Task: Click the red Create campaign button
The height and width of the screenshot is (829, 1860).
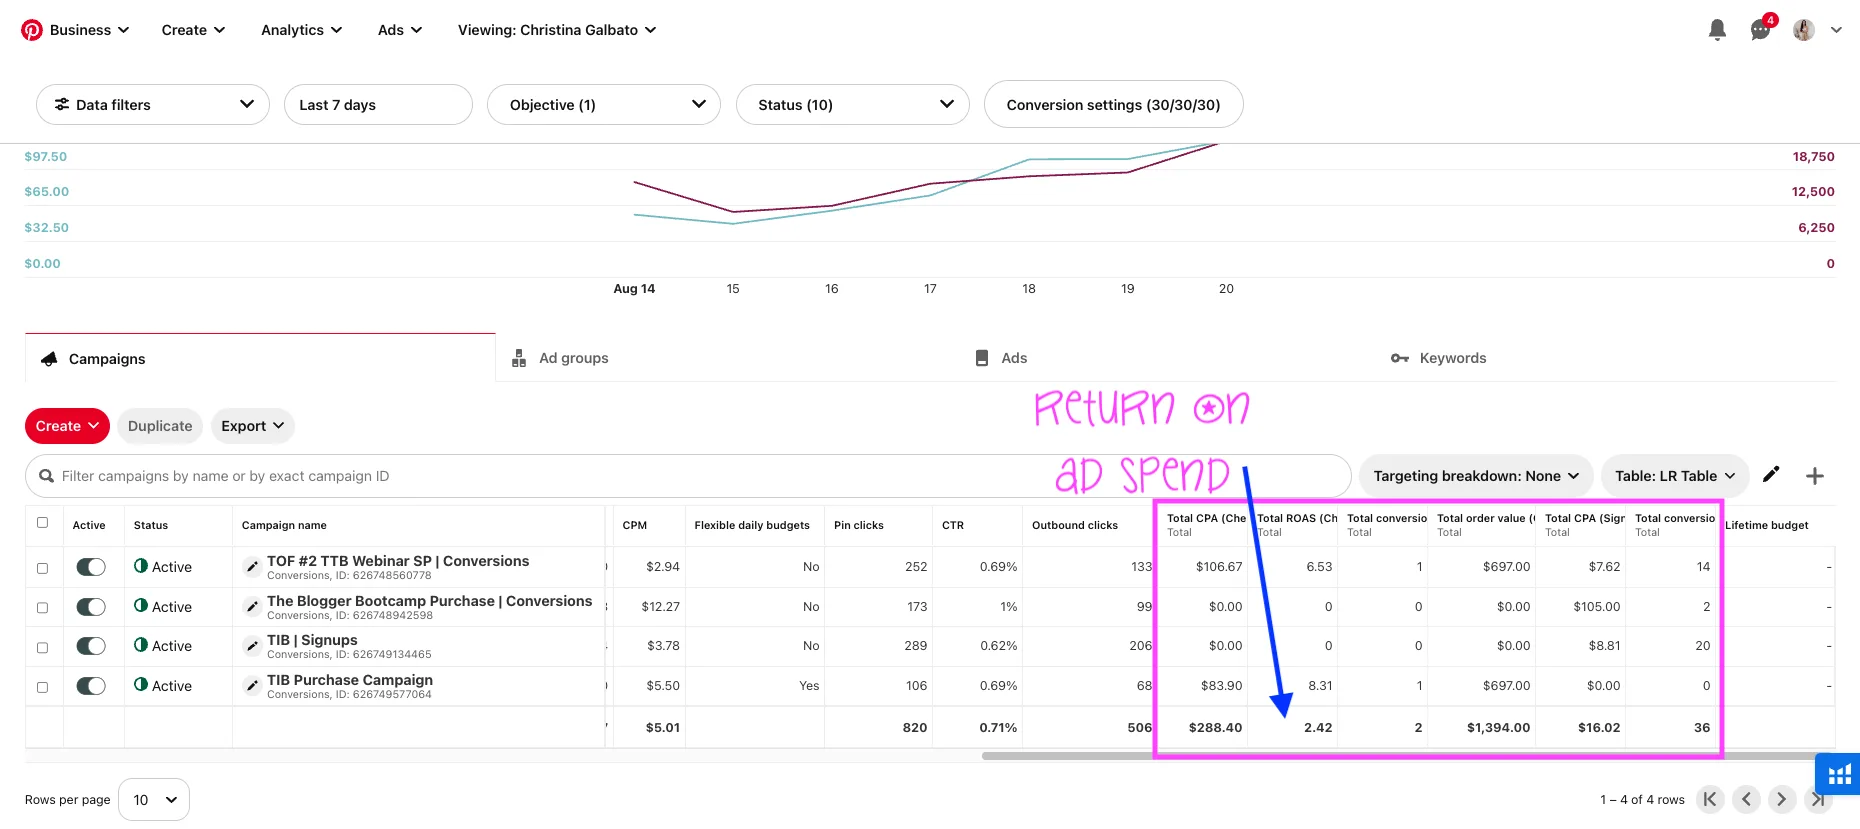Action: [x=67, y=426]
